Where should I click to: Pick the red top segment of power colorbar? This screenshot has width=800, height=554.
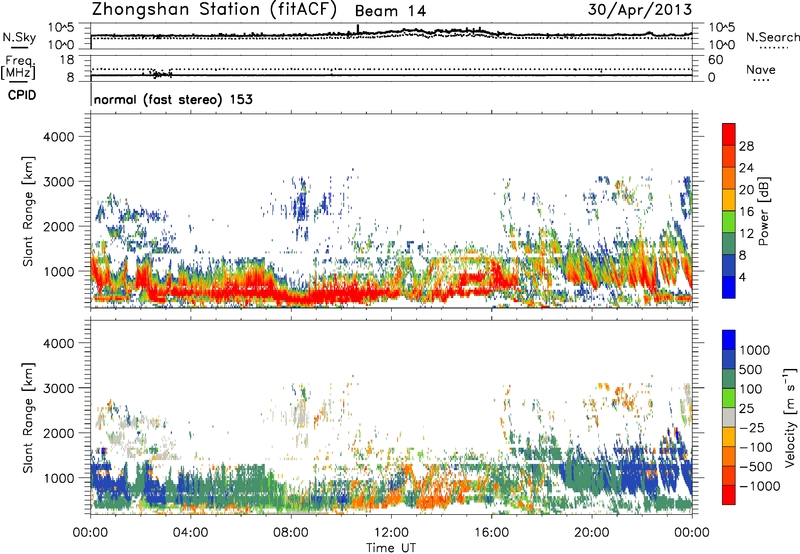[729, 135]
